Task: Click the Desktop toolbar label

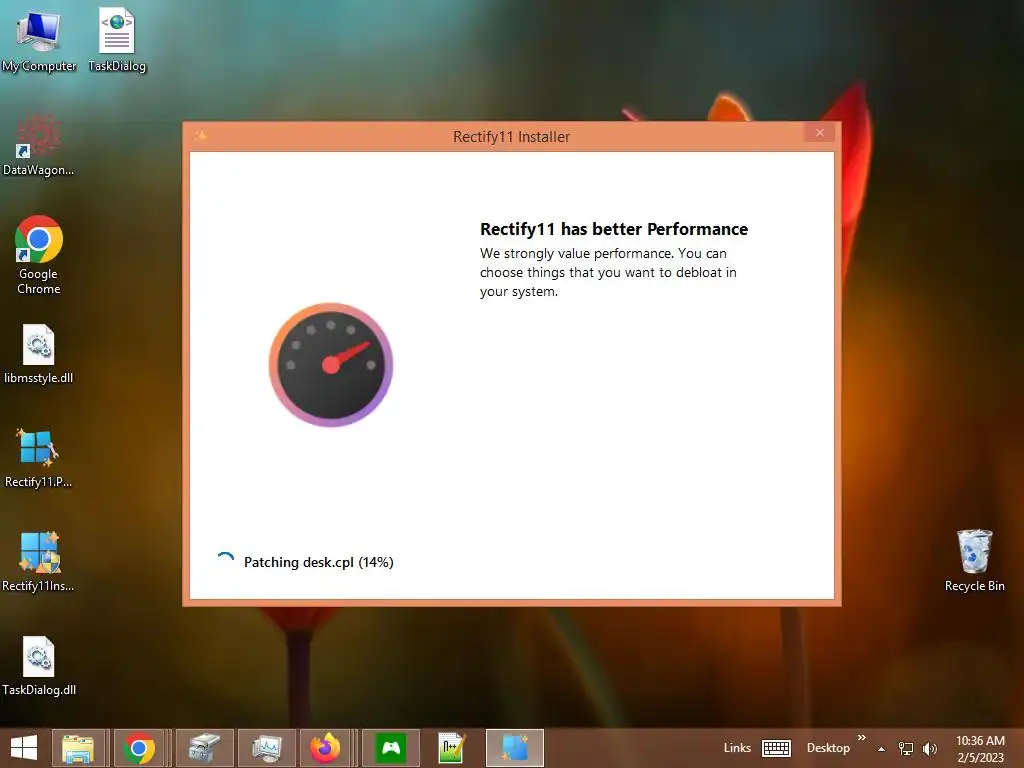Action: tap(828, 748)
